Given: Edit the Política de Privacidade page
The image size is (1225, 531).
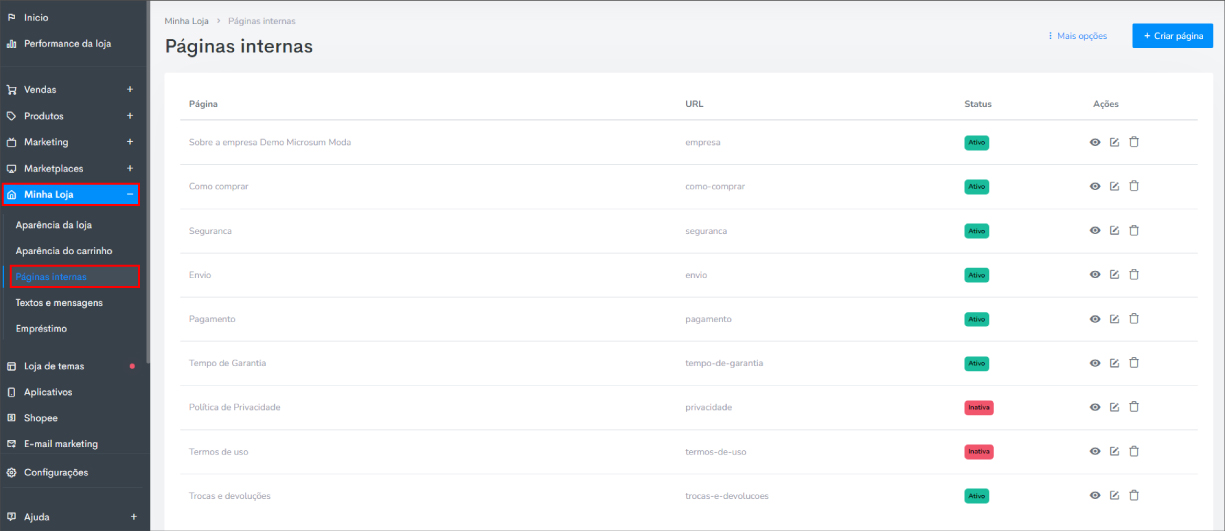Looking at the screenshot, I should pos(1114,407).
